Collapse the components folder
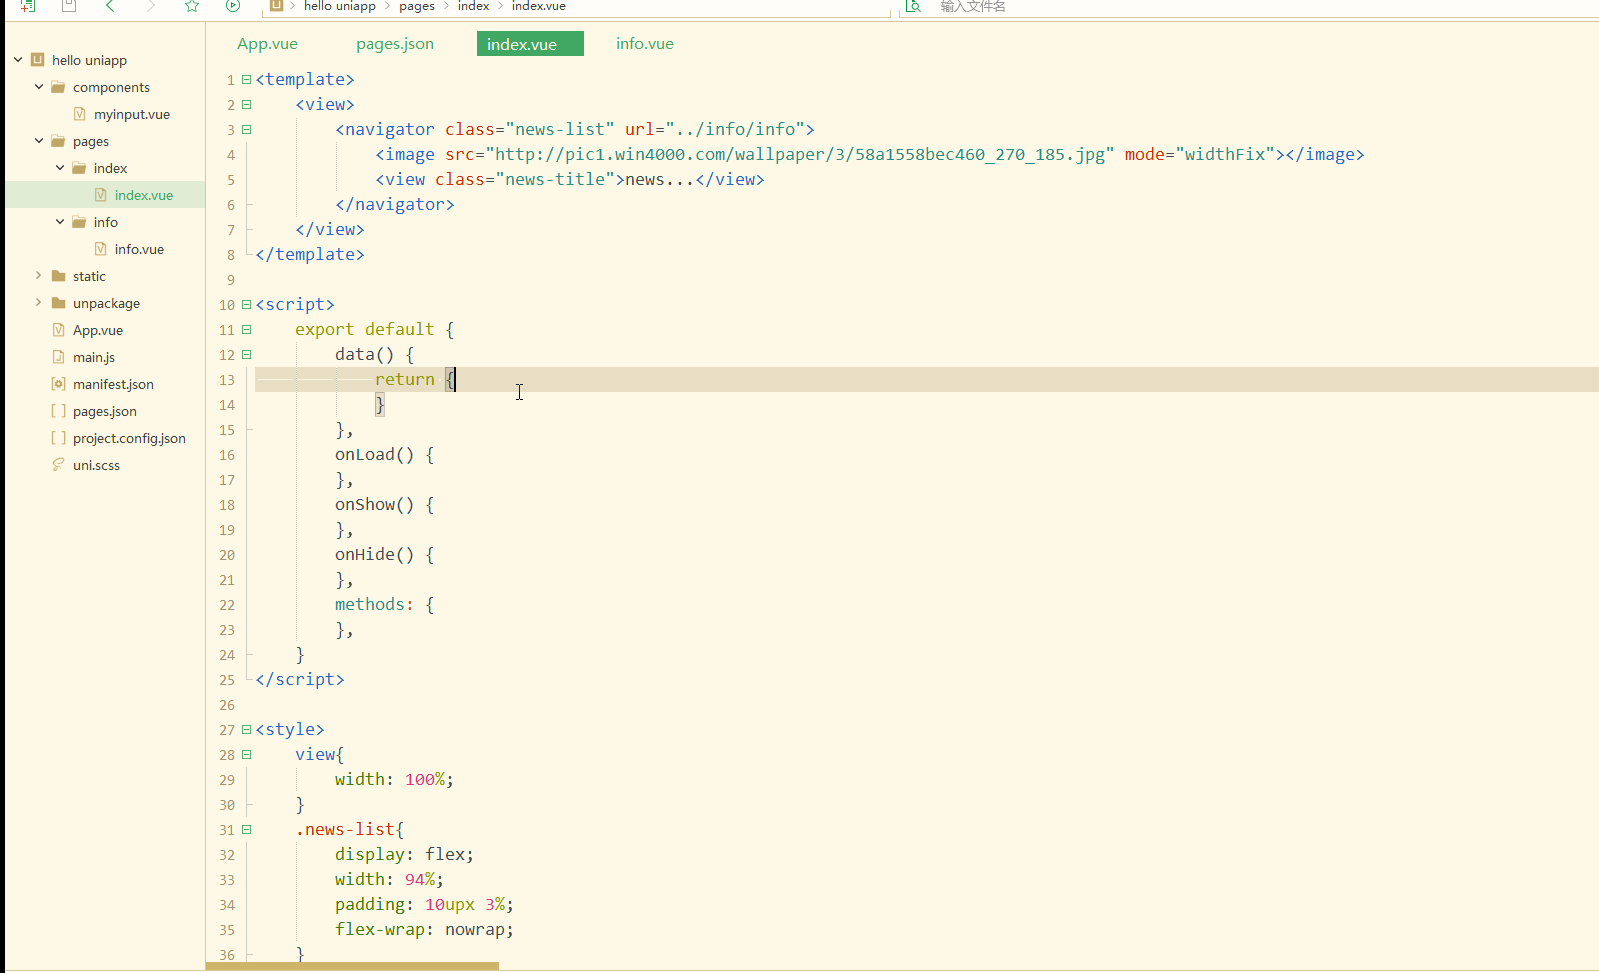 (39, 87)
